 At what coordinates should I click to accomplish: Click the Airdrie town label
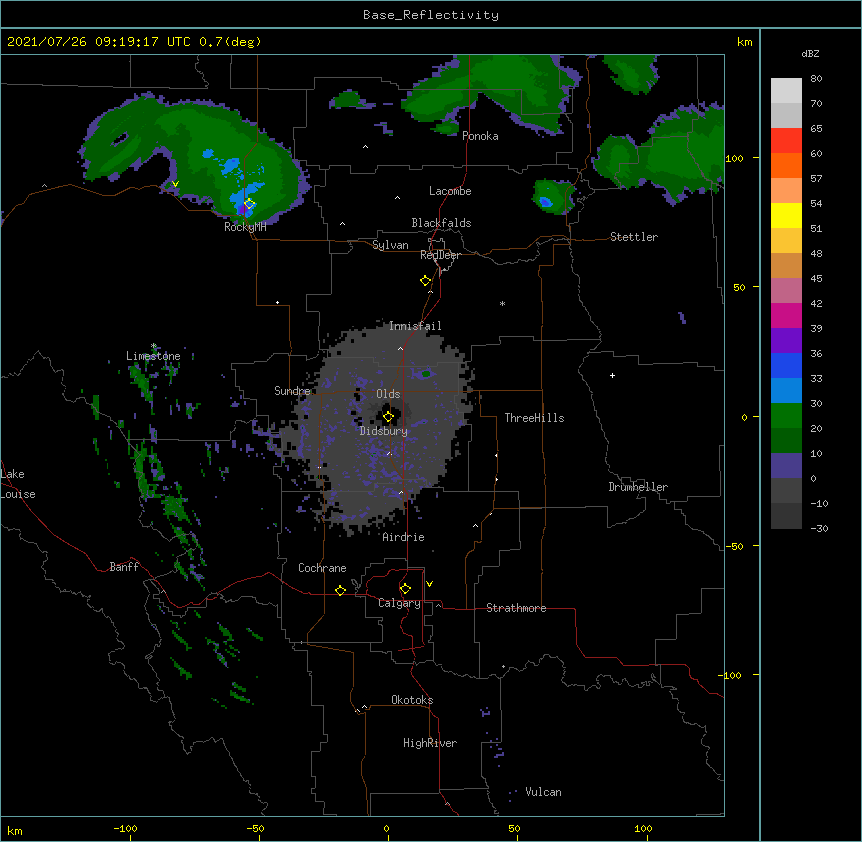tap(403, 537)
